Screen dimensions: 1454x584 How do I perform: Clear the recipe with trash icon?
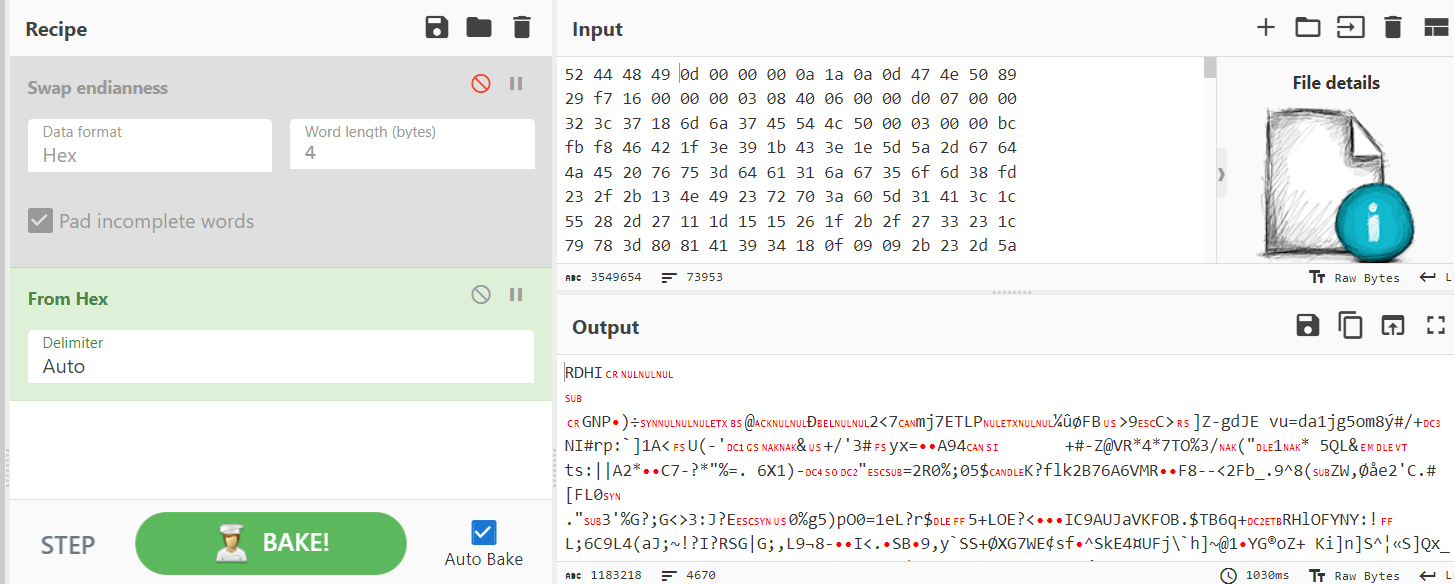click(521, 28)
